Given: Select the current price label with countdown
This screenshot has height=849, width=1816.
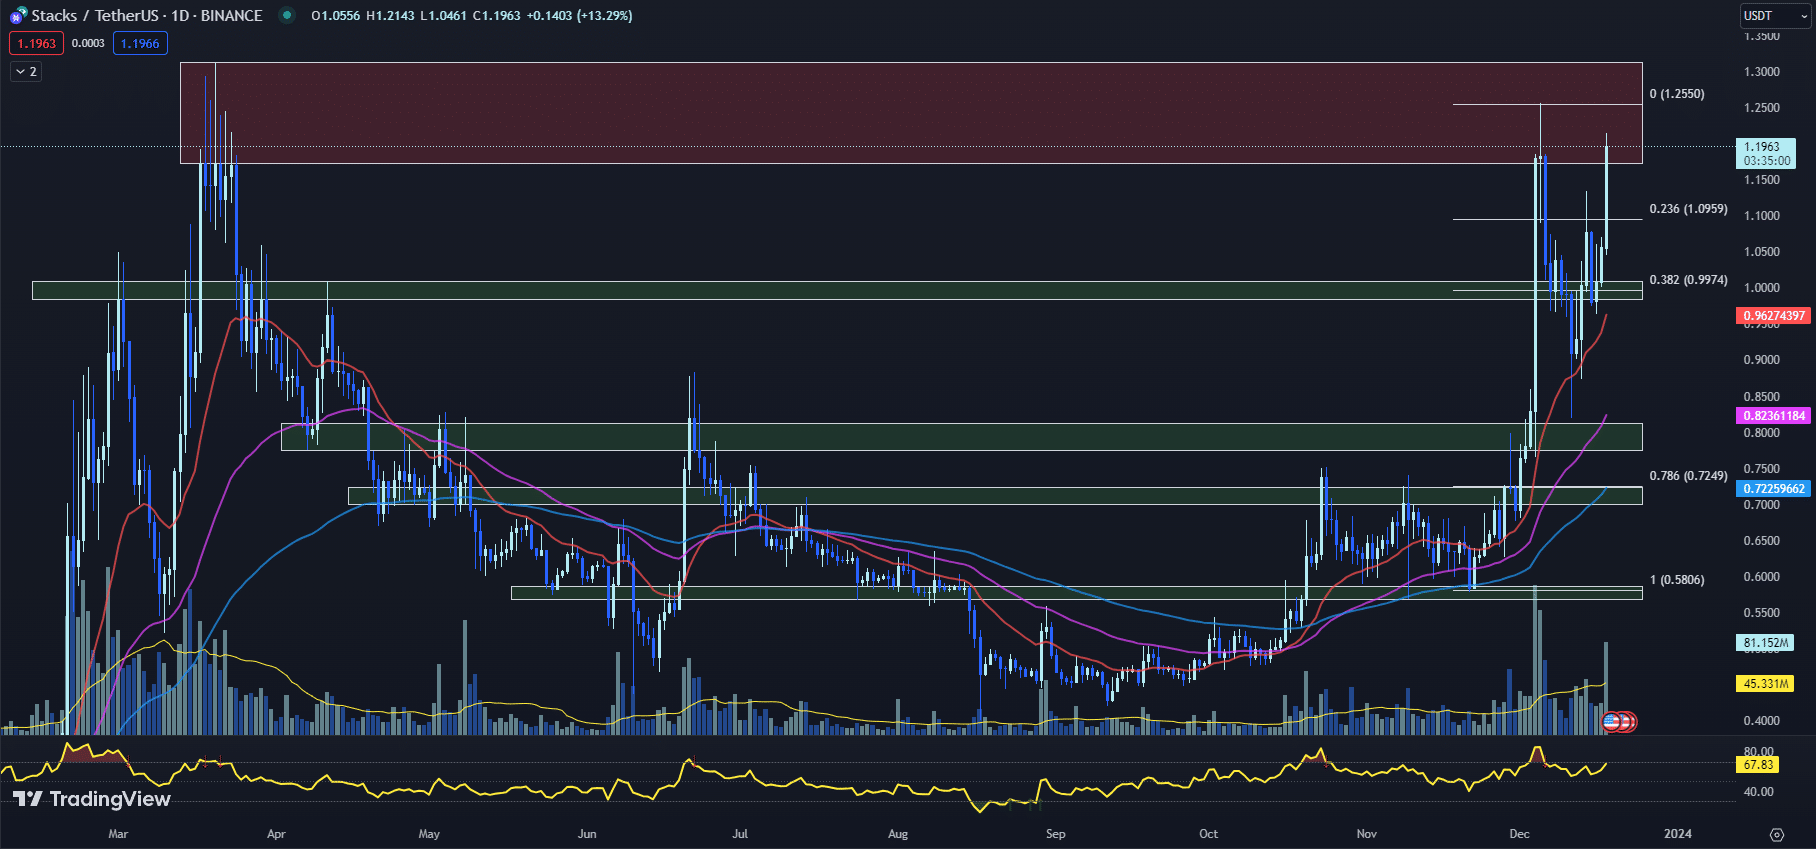Looking at the screenshot, I should coord(1767,153).
